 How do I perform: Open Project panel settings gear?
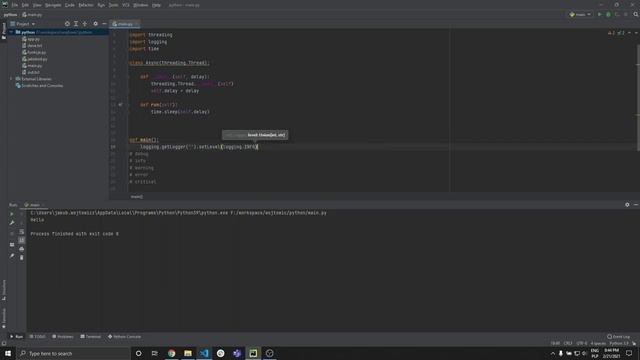pos(96,24)
